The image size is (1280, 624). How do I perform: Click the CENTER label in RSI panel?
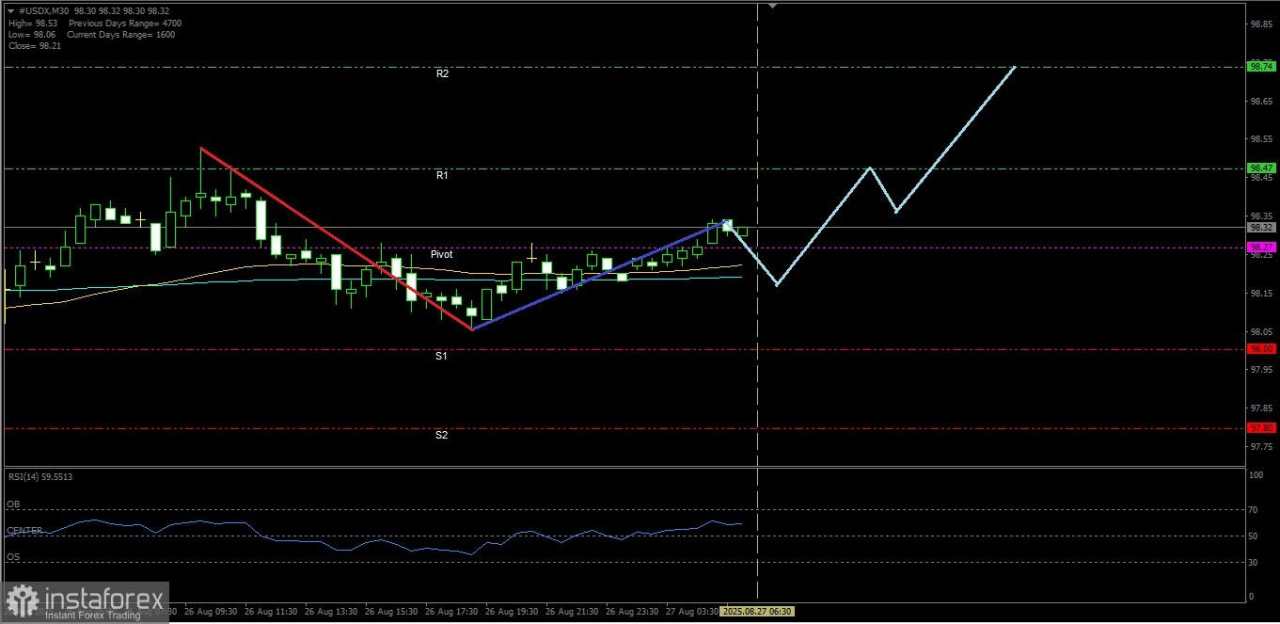[x=24, y=530]
